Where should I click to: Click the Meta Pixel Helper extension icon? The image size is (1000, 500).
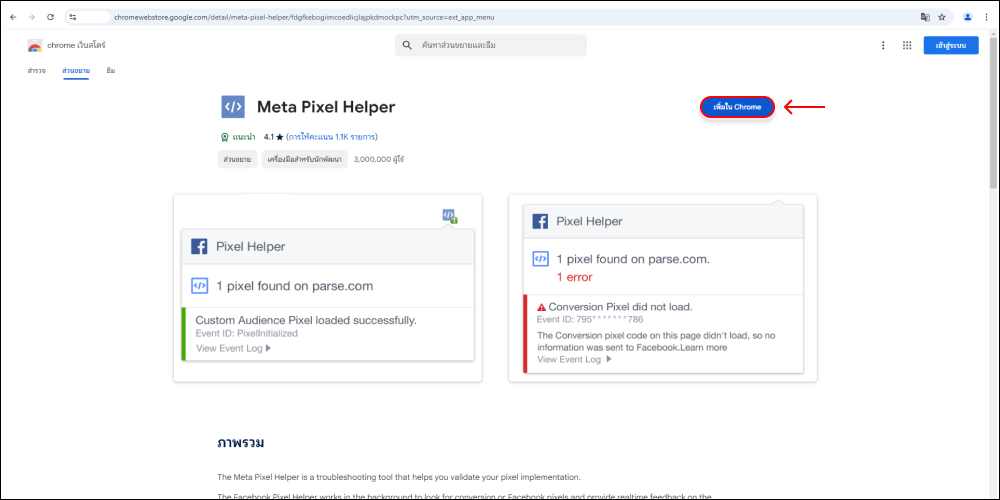click(x=233, y=107)
